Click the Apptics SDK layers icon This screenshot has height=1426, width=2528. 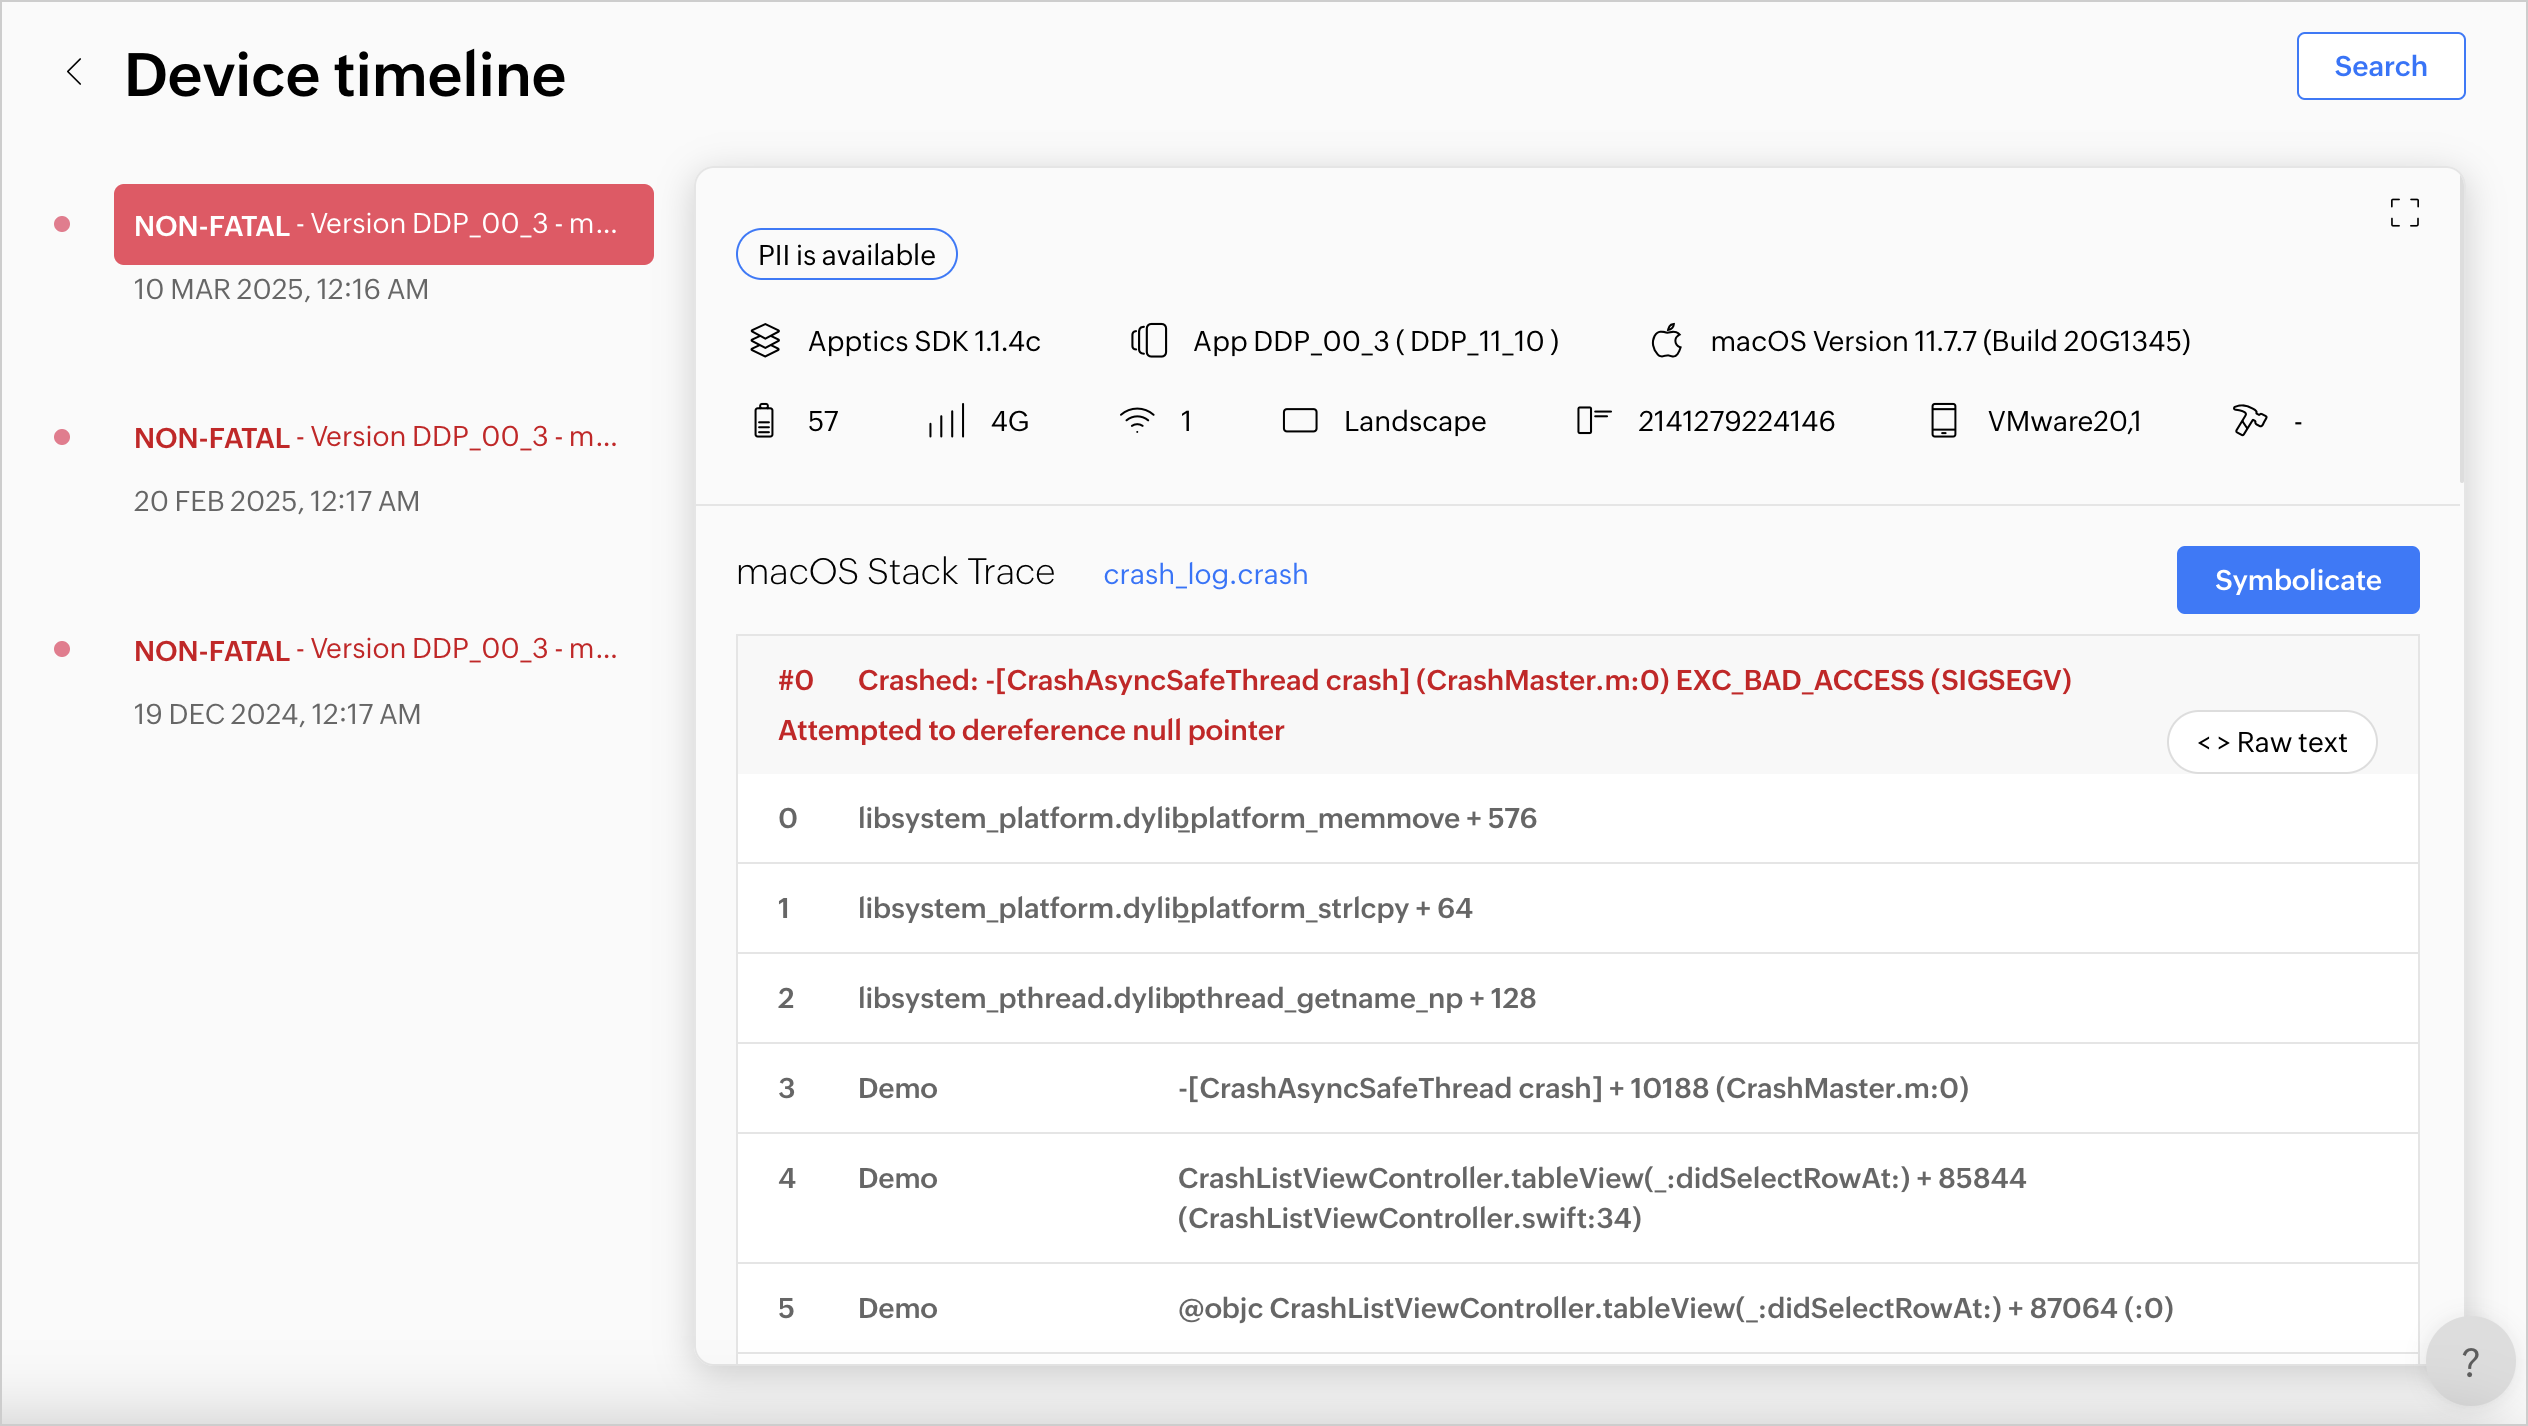[x=765, y=341]
